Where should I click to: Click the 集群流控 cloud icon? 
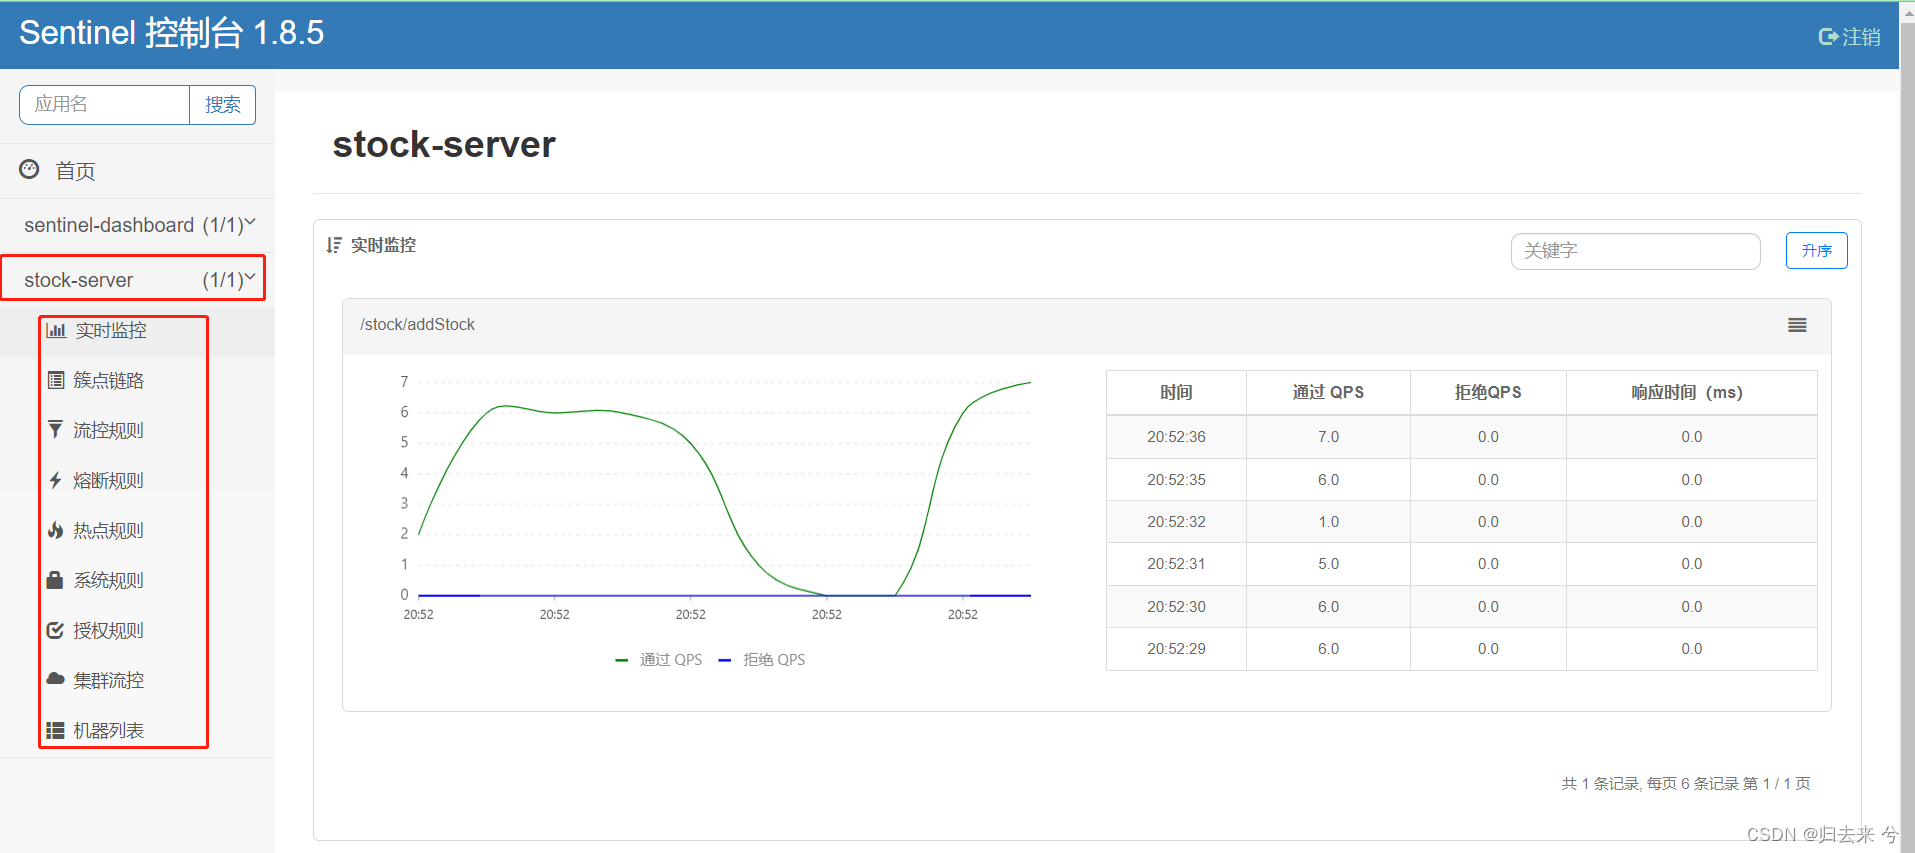point(56,679)
